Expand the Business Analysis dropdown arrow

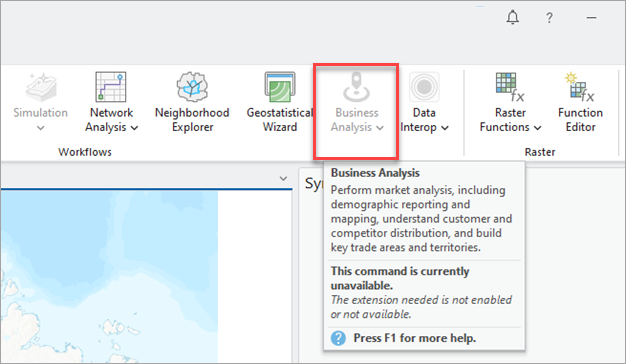(x=380, y=128)
